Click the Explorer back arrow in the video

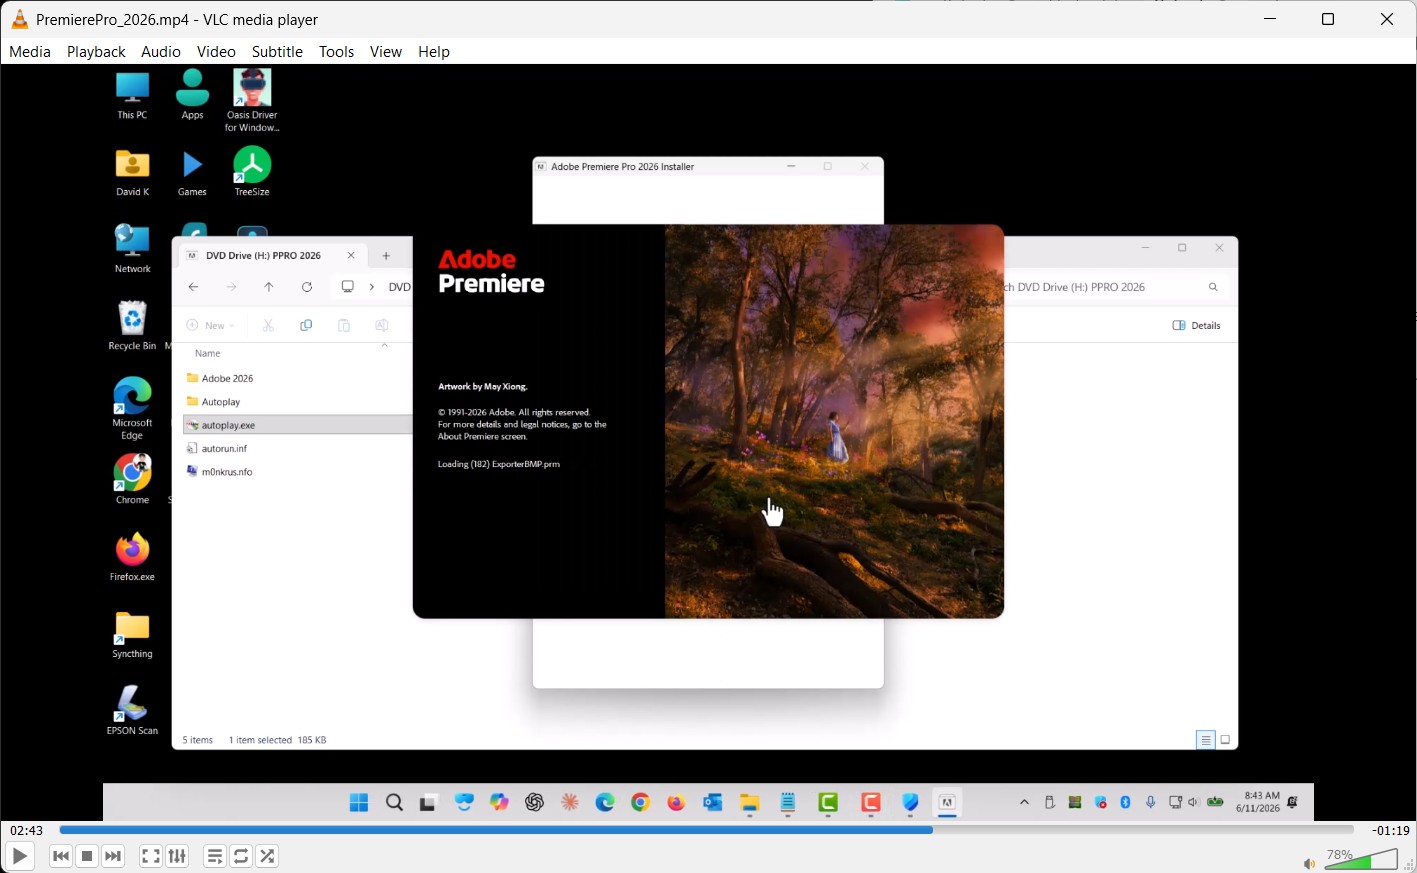(x=193, y=287)
